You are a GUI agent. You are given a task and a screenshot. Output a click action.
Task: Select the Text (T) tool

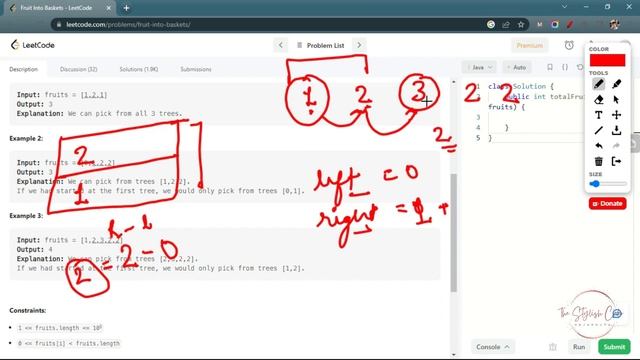pyautogui.click(x=598, y=115)
